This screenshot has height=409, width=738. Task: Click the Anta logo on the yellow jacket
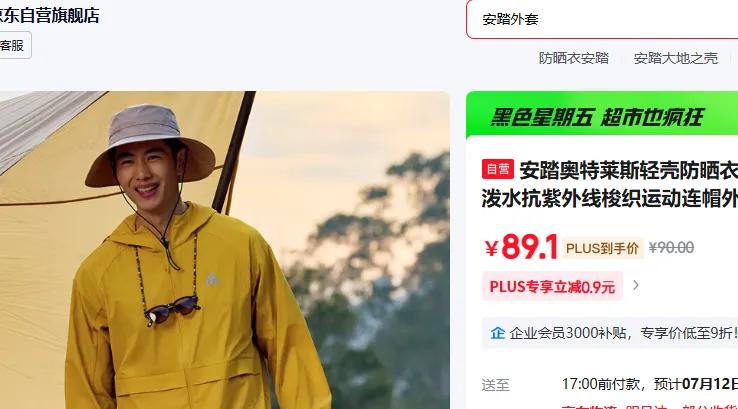(x=213, y=279)
